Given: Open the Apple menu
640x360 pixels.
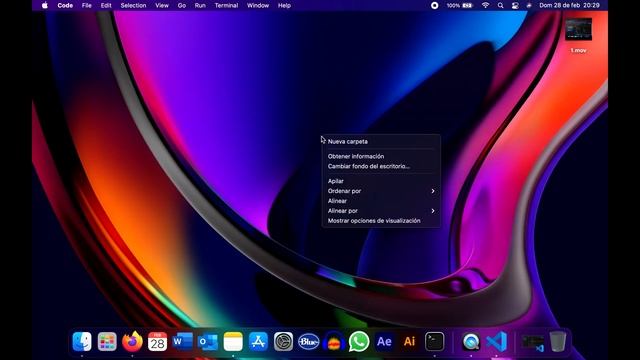Looking at the screenshot, I should pos(44,5).
